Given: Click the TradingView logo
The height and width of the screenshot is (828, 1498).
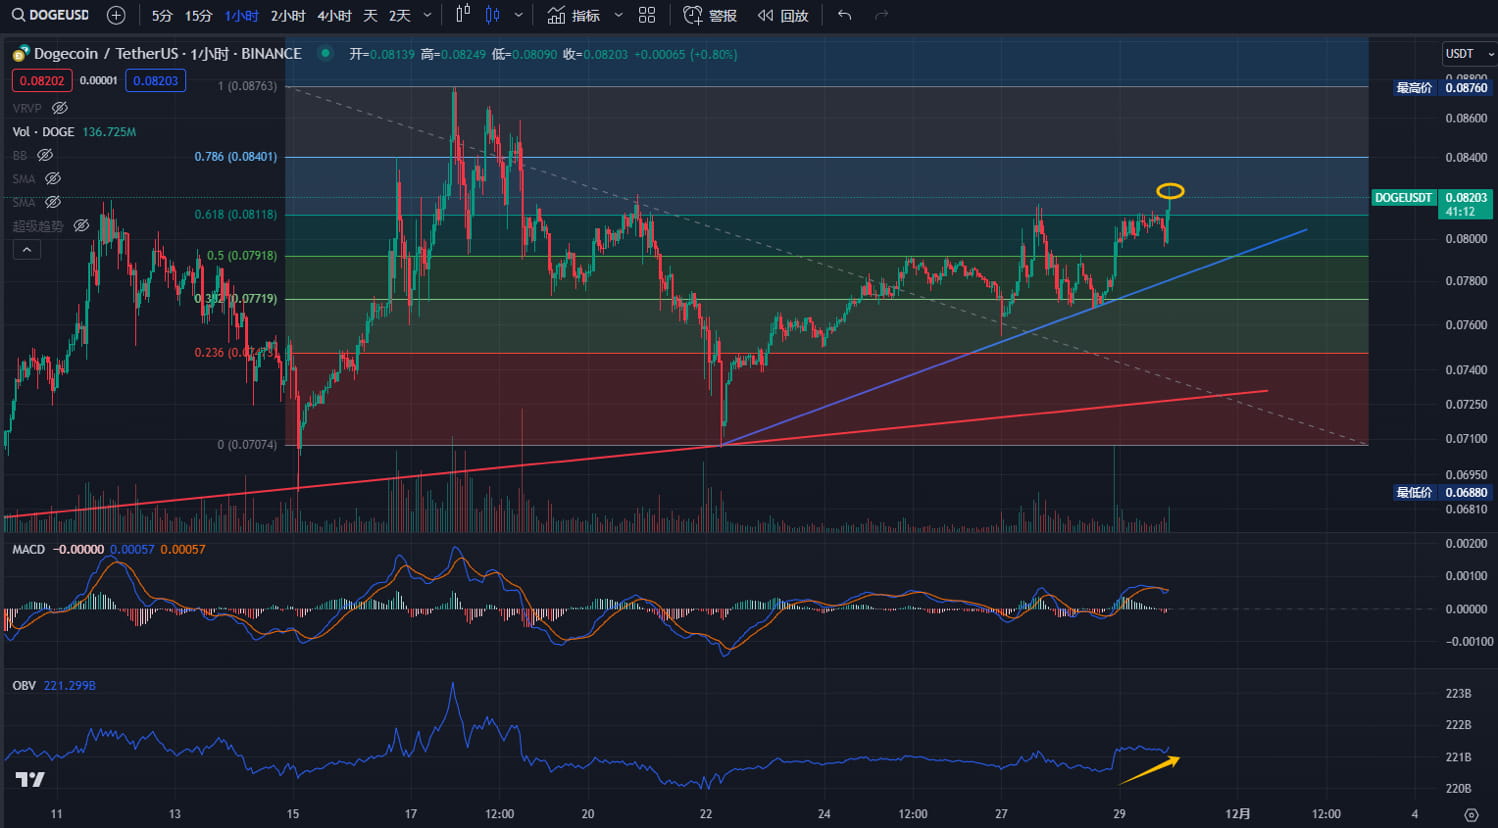Looking at the screenshot, I should (x=30, y=780).
